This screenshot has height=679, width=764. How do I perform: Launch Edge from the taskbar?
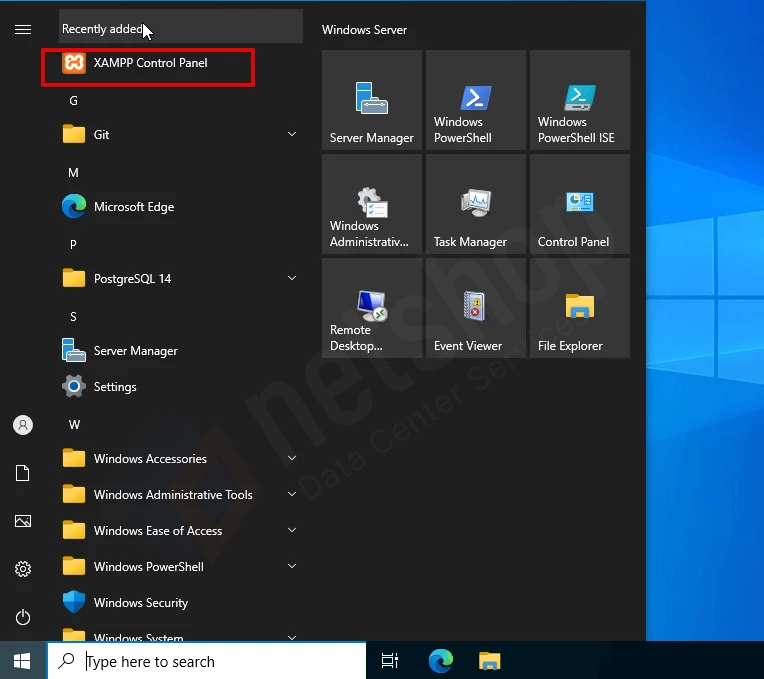pos(441,661)
